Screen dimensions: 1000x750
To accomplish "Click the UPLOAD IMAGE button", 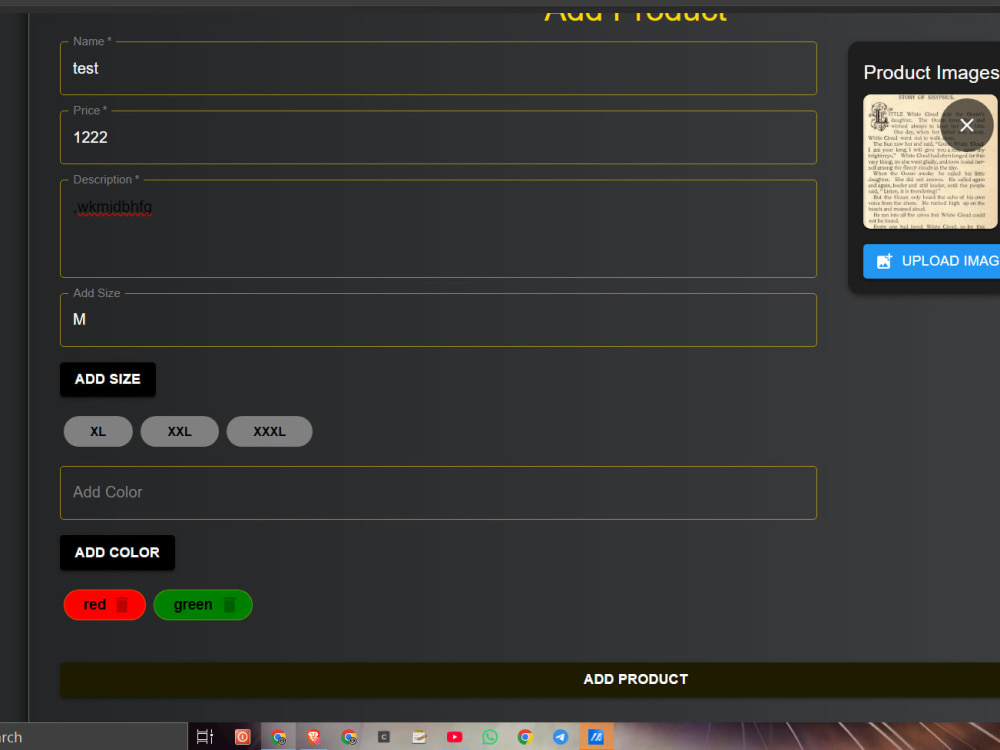I will [931, 261].
